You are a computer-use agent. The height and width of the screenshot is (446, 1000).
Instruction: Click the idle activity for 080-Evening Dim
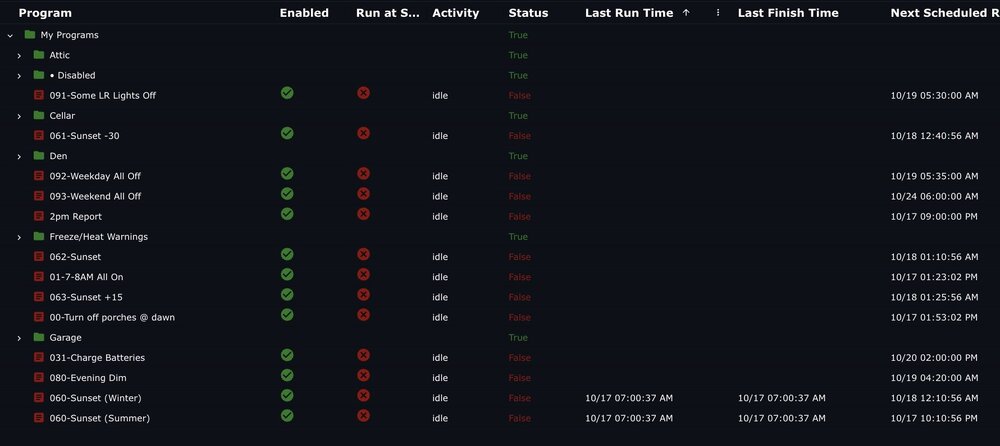click(440, 378)
